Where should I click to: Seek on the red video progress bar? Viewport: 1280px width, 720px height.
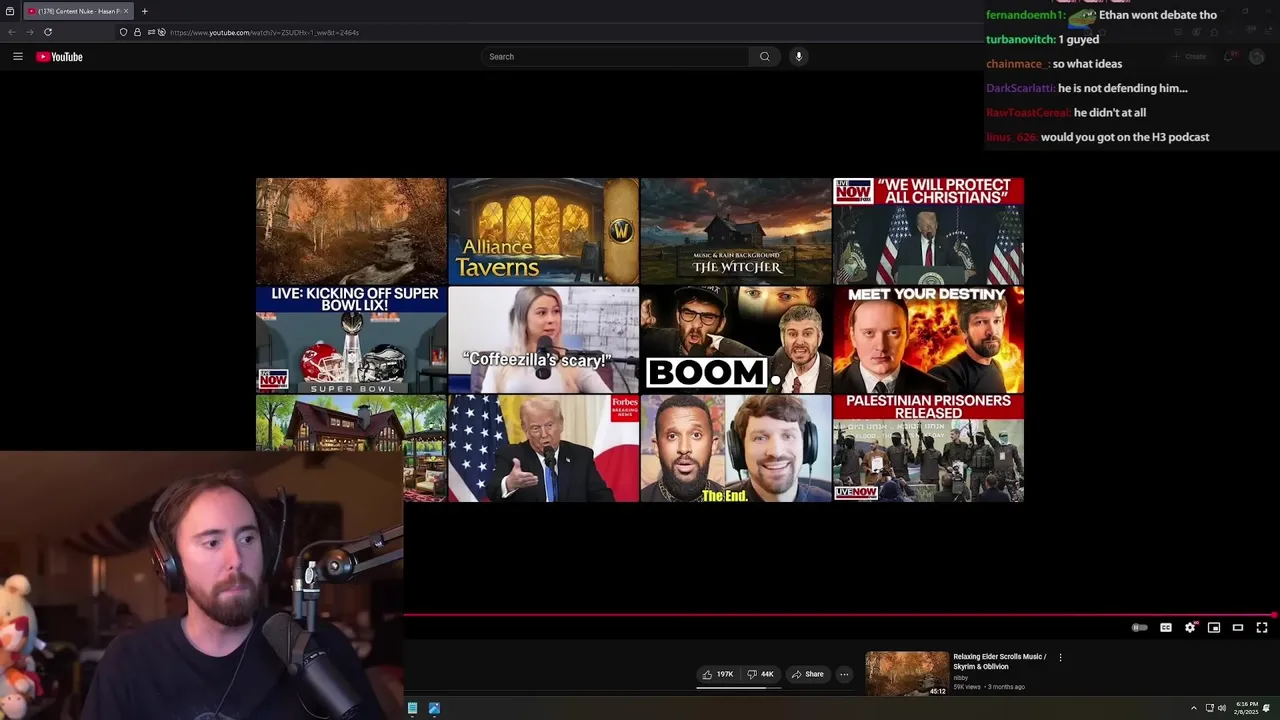(840, 616)
